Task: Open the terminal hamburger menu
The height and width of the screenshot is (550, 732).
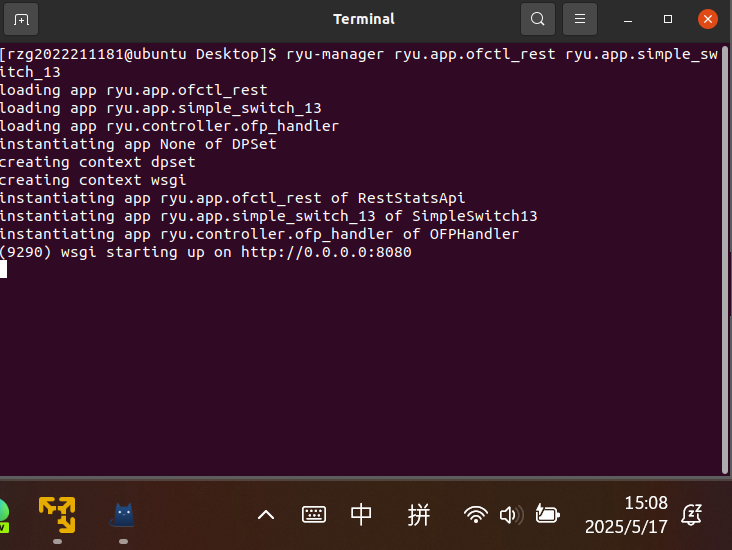Action: point(579,19)
